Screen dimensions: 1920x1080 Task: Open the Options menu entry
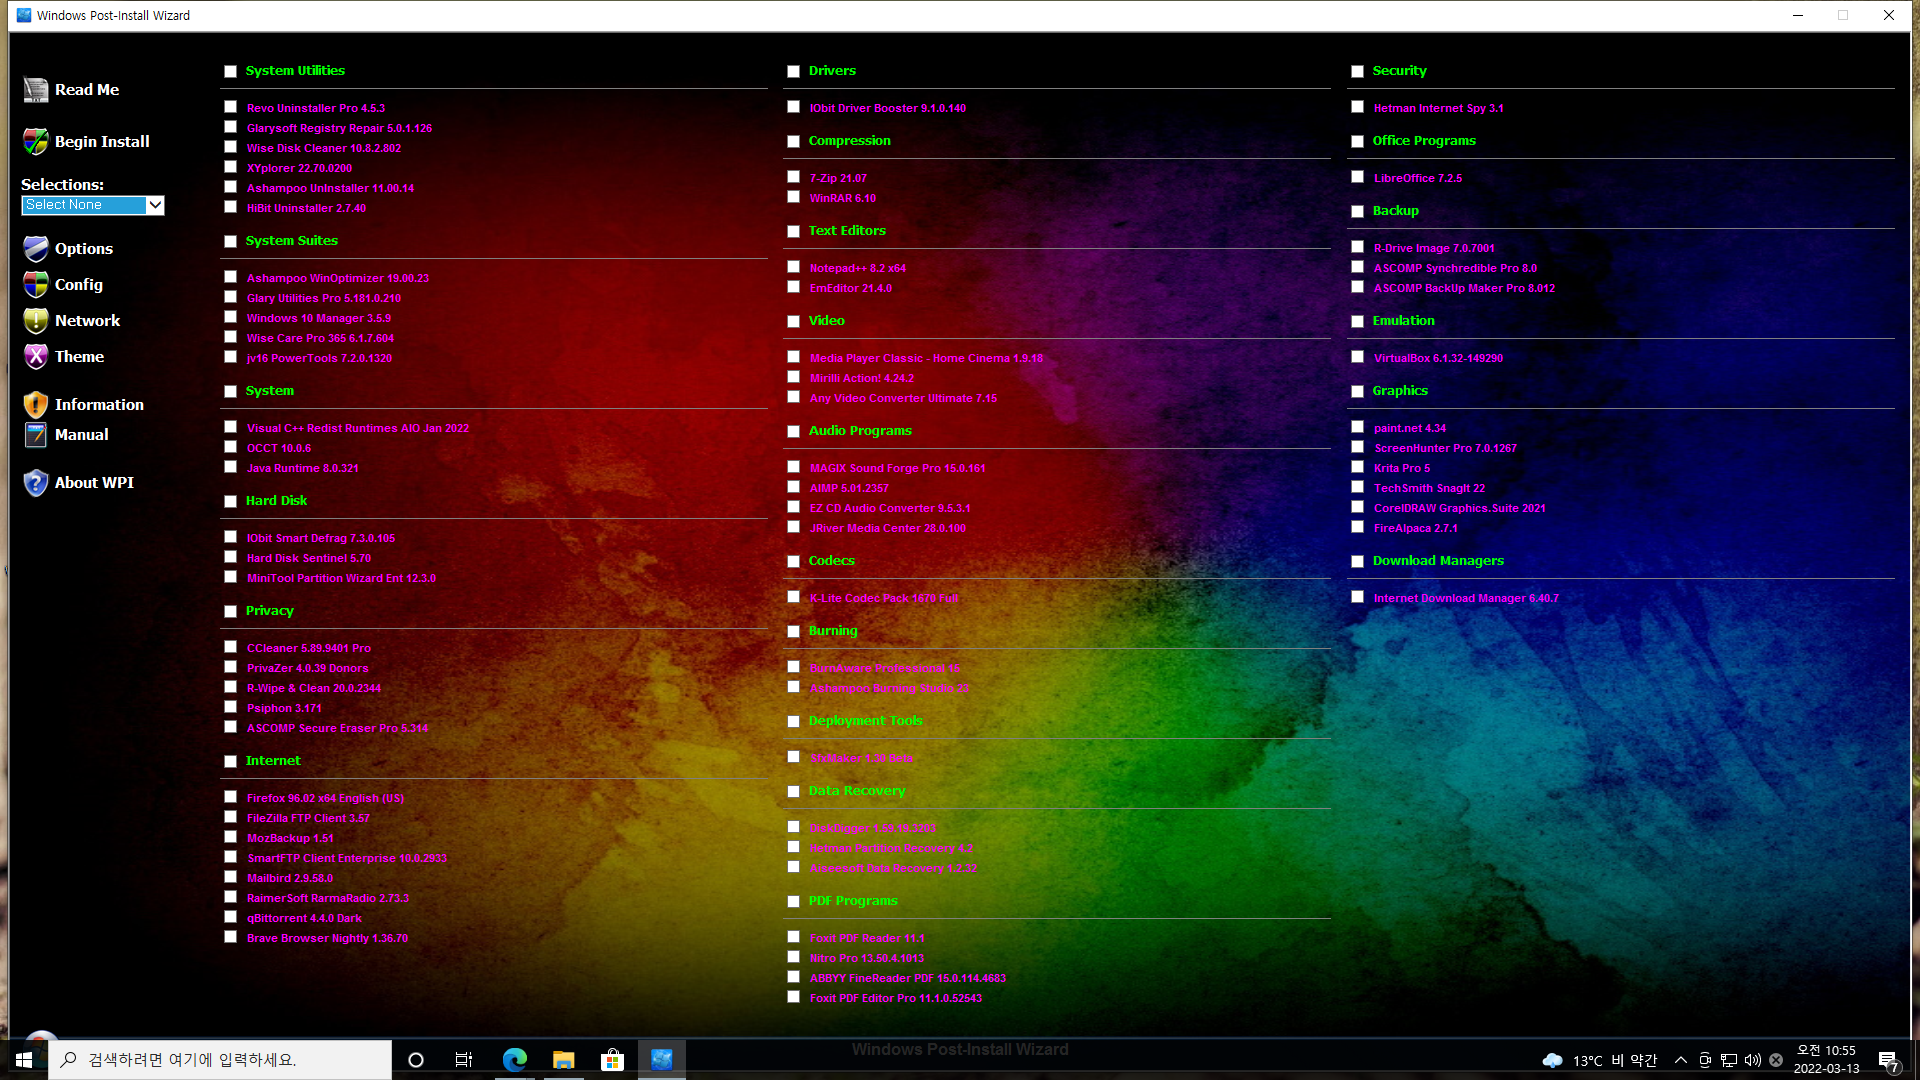click(x=84, y=249)
